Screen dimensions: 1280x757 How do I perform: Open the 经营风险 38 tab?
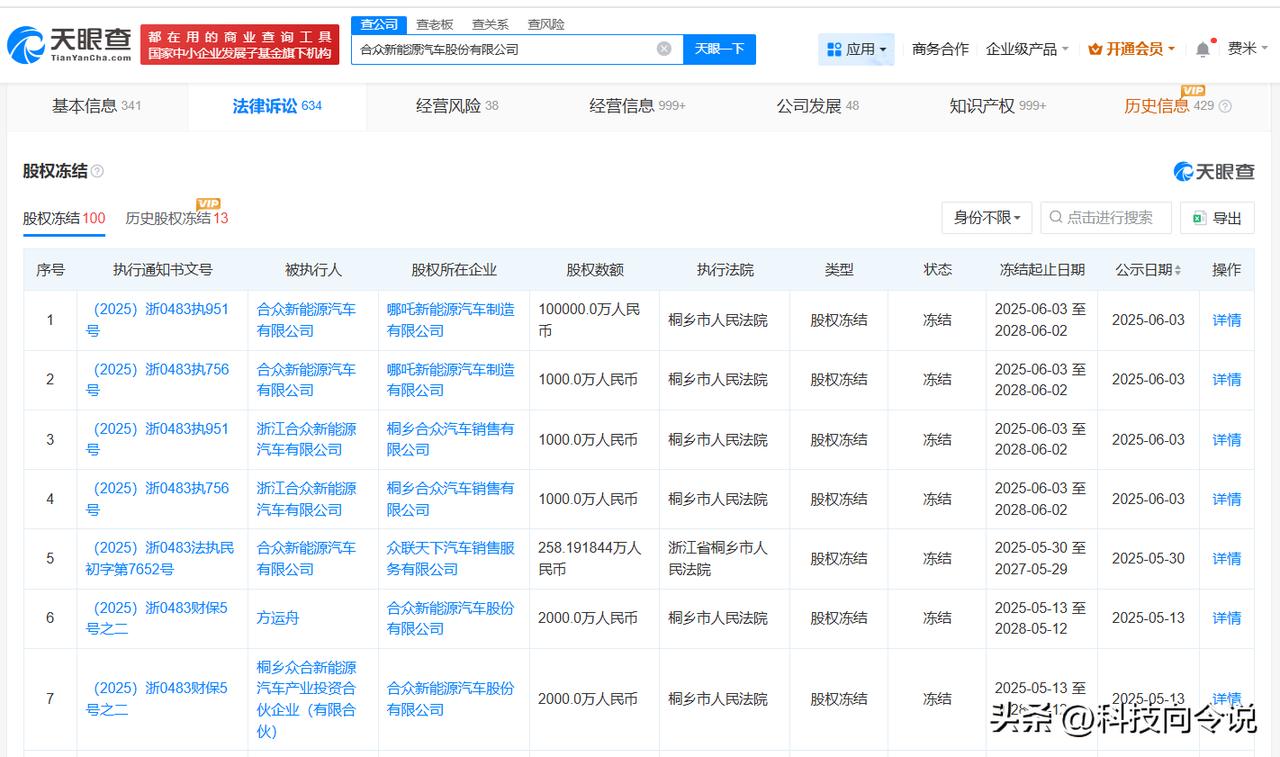coord(457,106)
